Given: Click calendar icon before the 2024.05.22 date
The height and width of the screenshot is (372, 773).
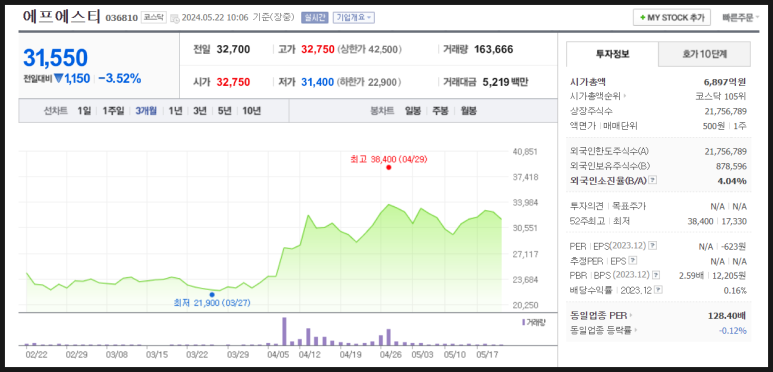Looking at the screenshot, I should pos(175,18).
